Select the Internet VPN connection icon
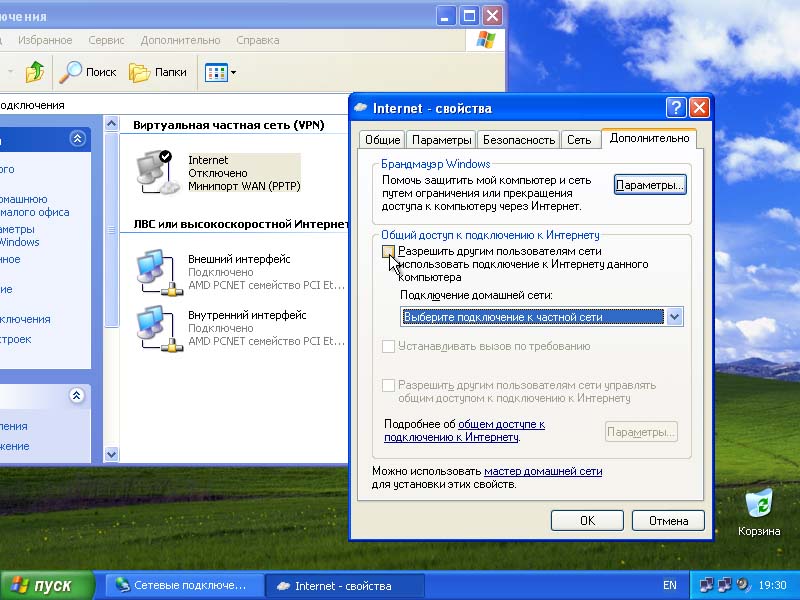 coord(158,172)
